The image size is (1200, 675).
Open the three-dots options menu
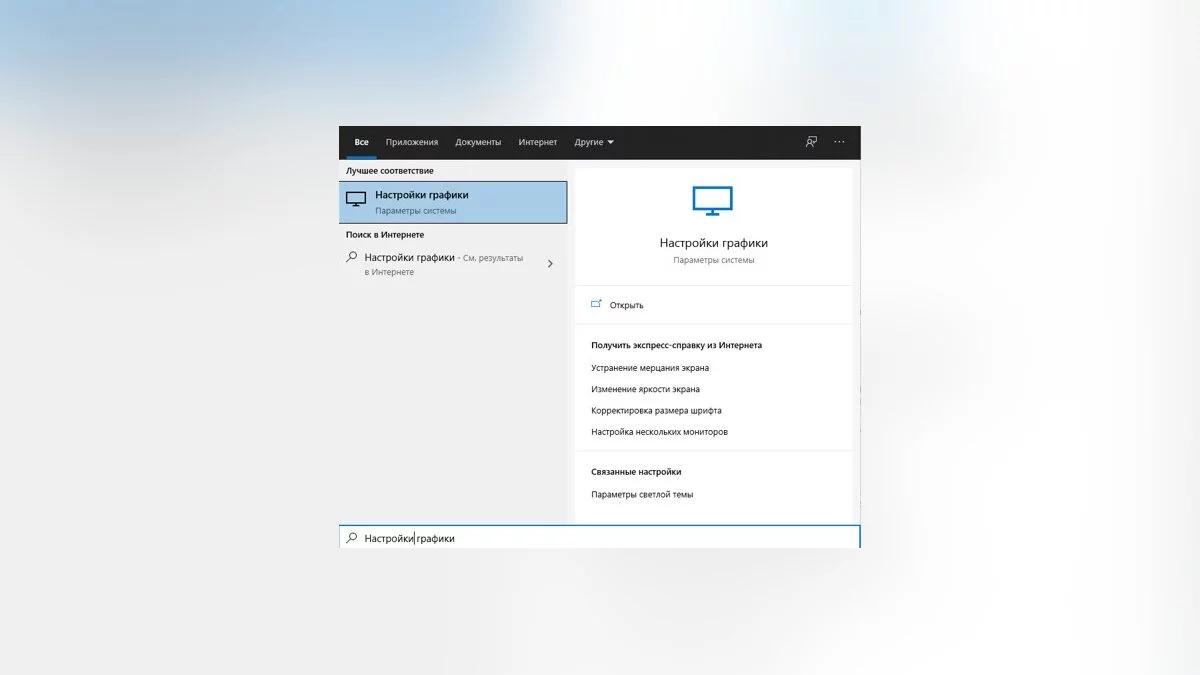tap(839, 142)
